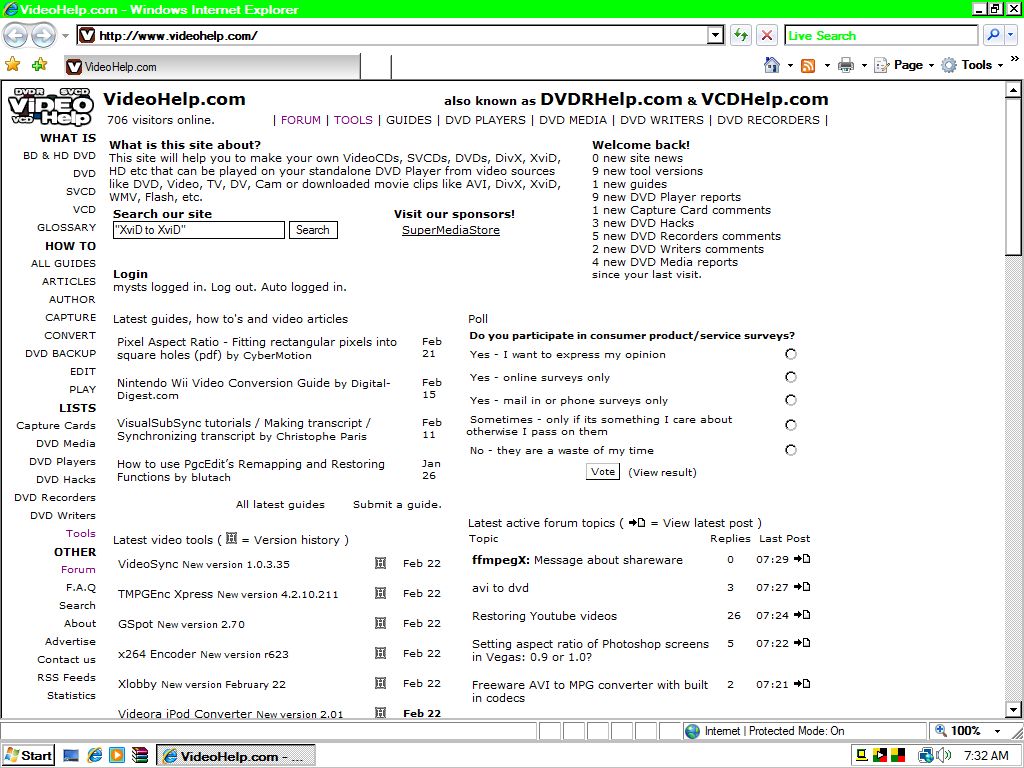Click the scrollbar down arrow
1024x768 pixels.
click(x=1013, y=709)
